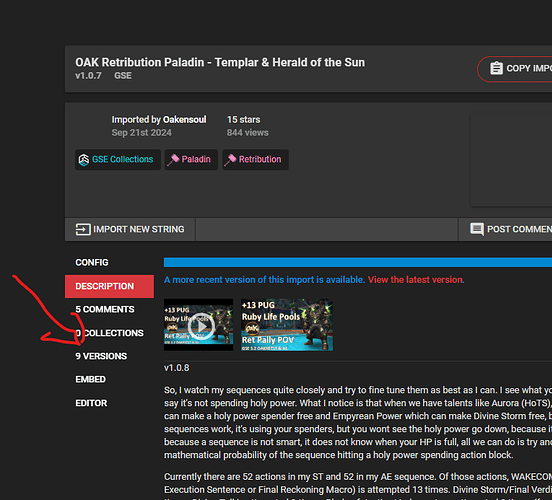552x500 pixels.
Task: Play the Ruby Life Pools video thumbnail
Action: pyautogui.click(x=199, y=325)
